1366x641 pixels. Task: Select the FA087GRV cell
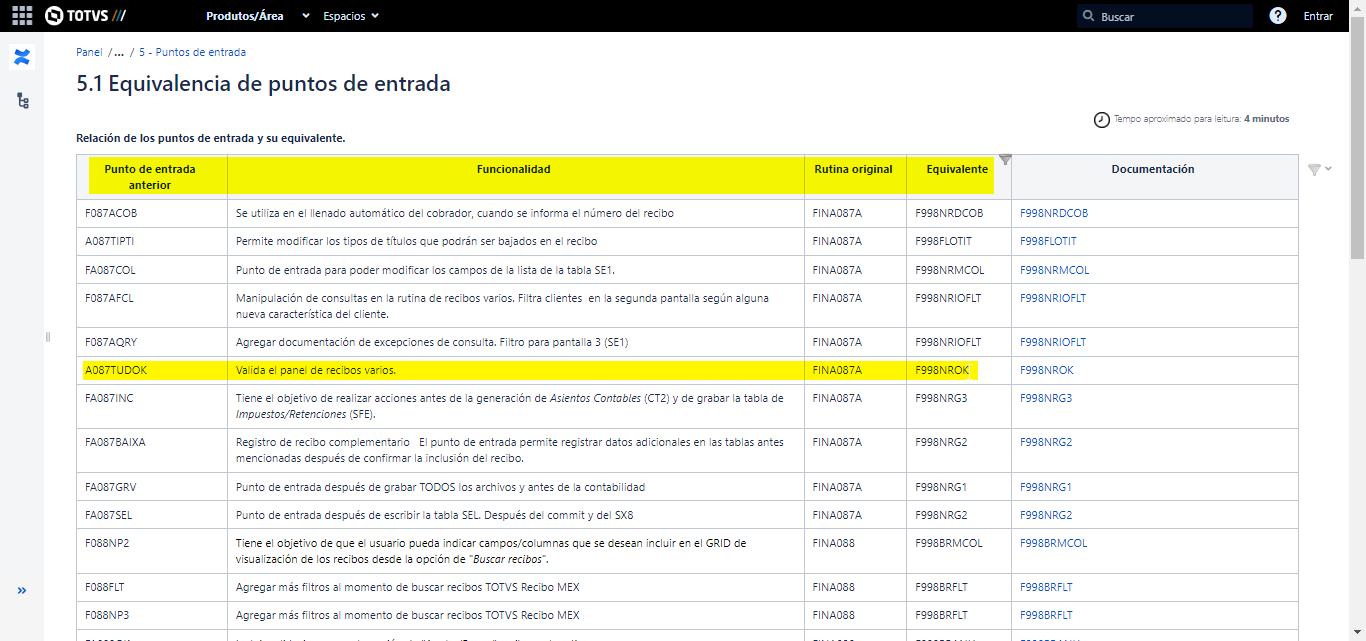152,487
